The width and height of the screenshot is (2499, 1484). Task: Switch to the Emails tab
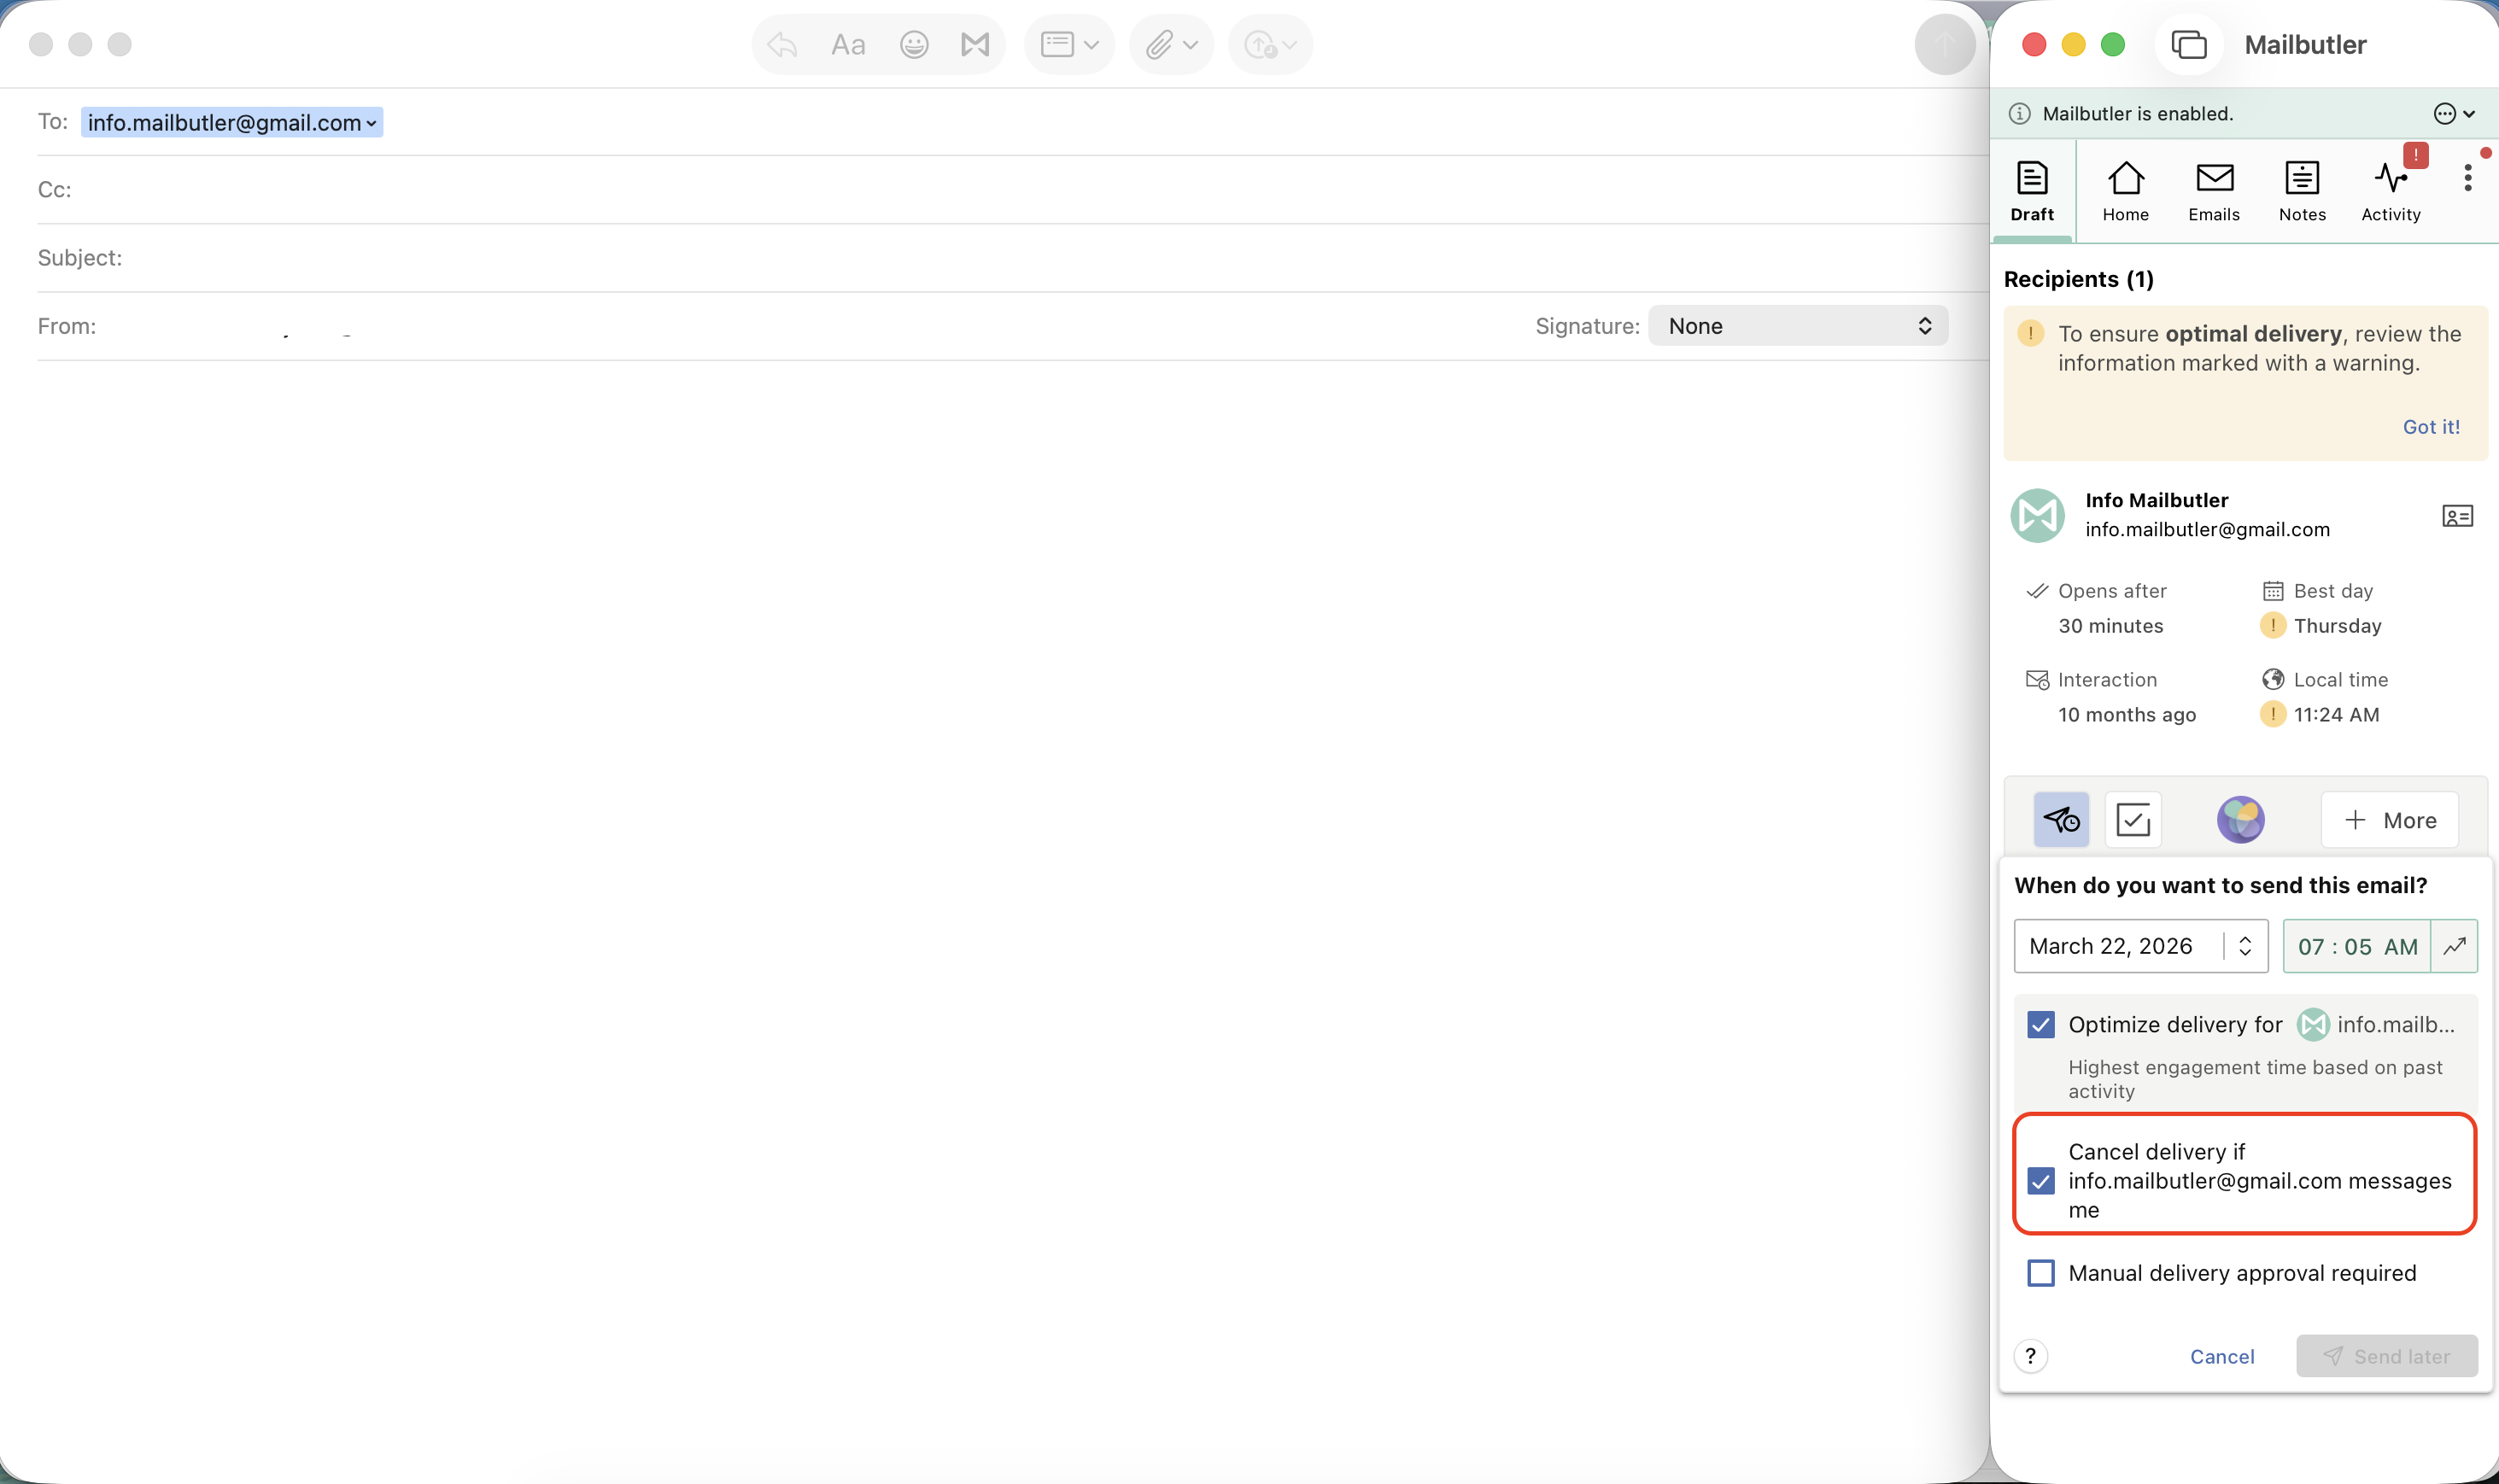(2214, 191)
